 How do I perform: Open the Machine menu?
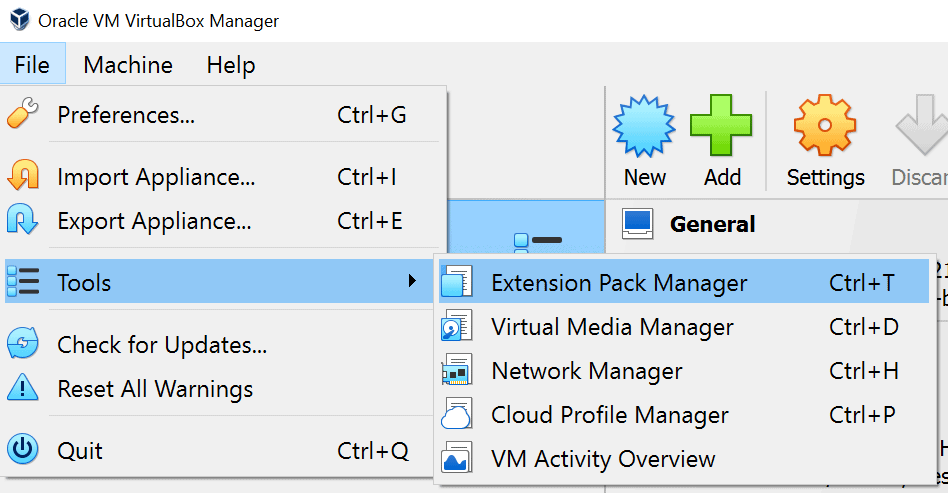click(128, 65)
